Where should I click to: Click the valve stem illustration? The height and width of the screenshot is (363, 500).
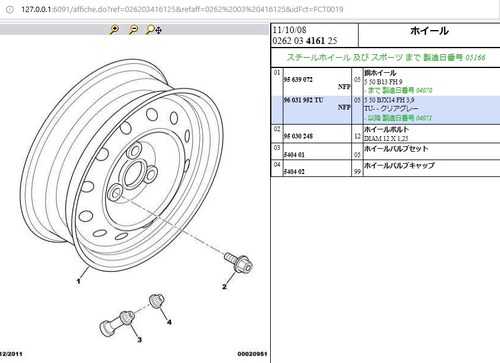[117, 323]
